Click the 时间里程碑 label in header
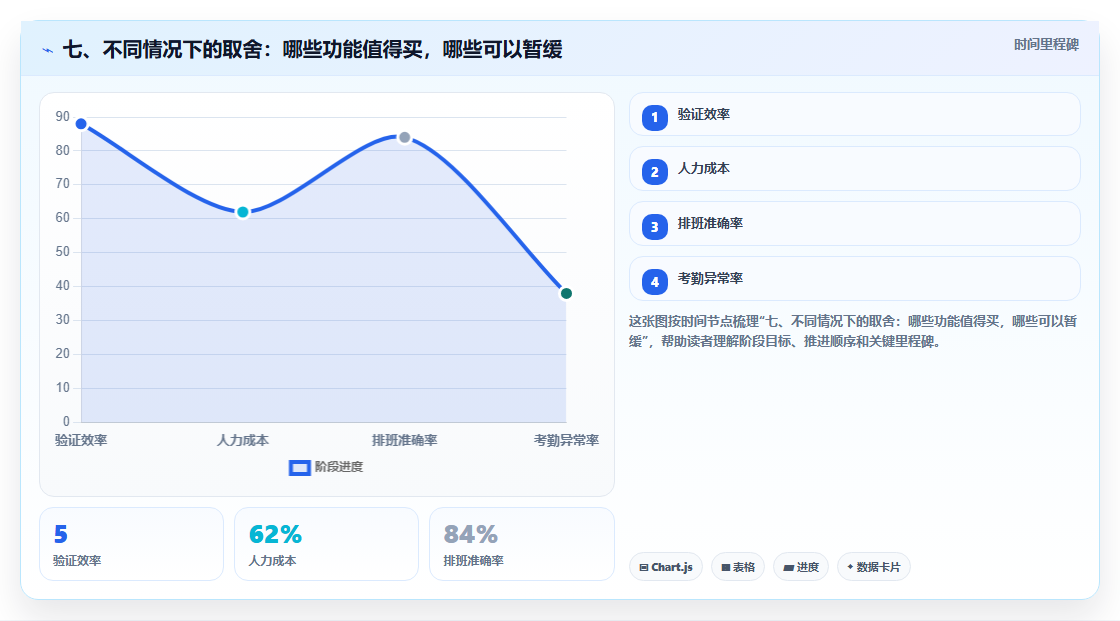This screenshot has height=621, width=1120. [1046, 44]
